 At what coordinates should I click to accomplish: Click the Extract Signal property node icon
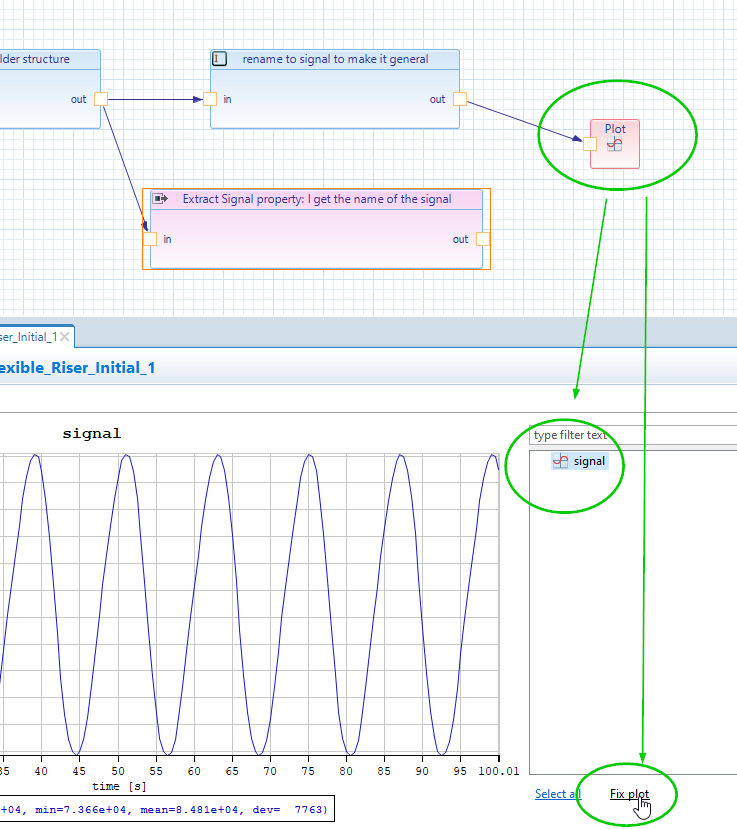[159, 199]
